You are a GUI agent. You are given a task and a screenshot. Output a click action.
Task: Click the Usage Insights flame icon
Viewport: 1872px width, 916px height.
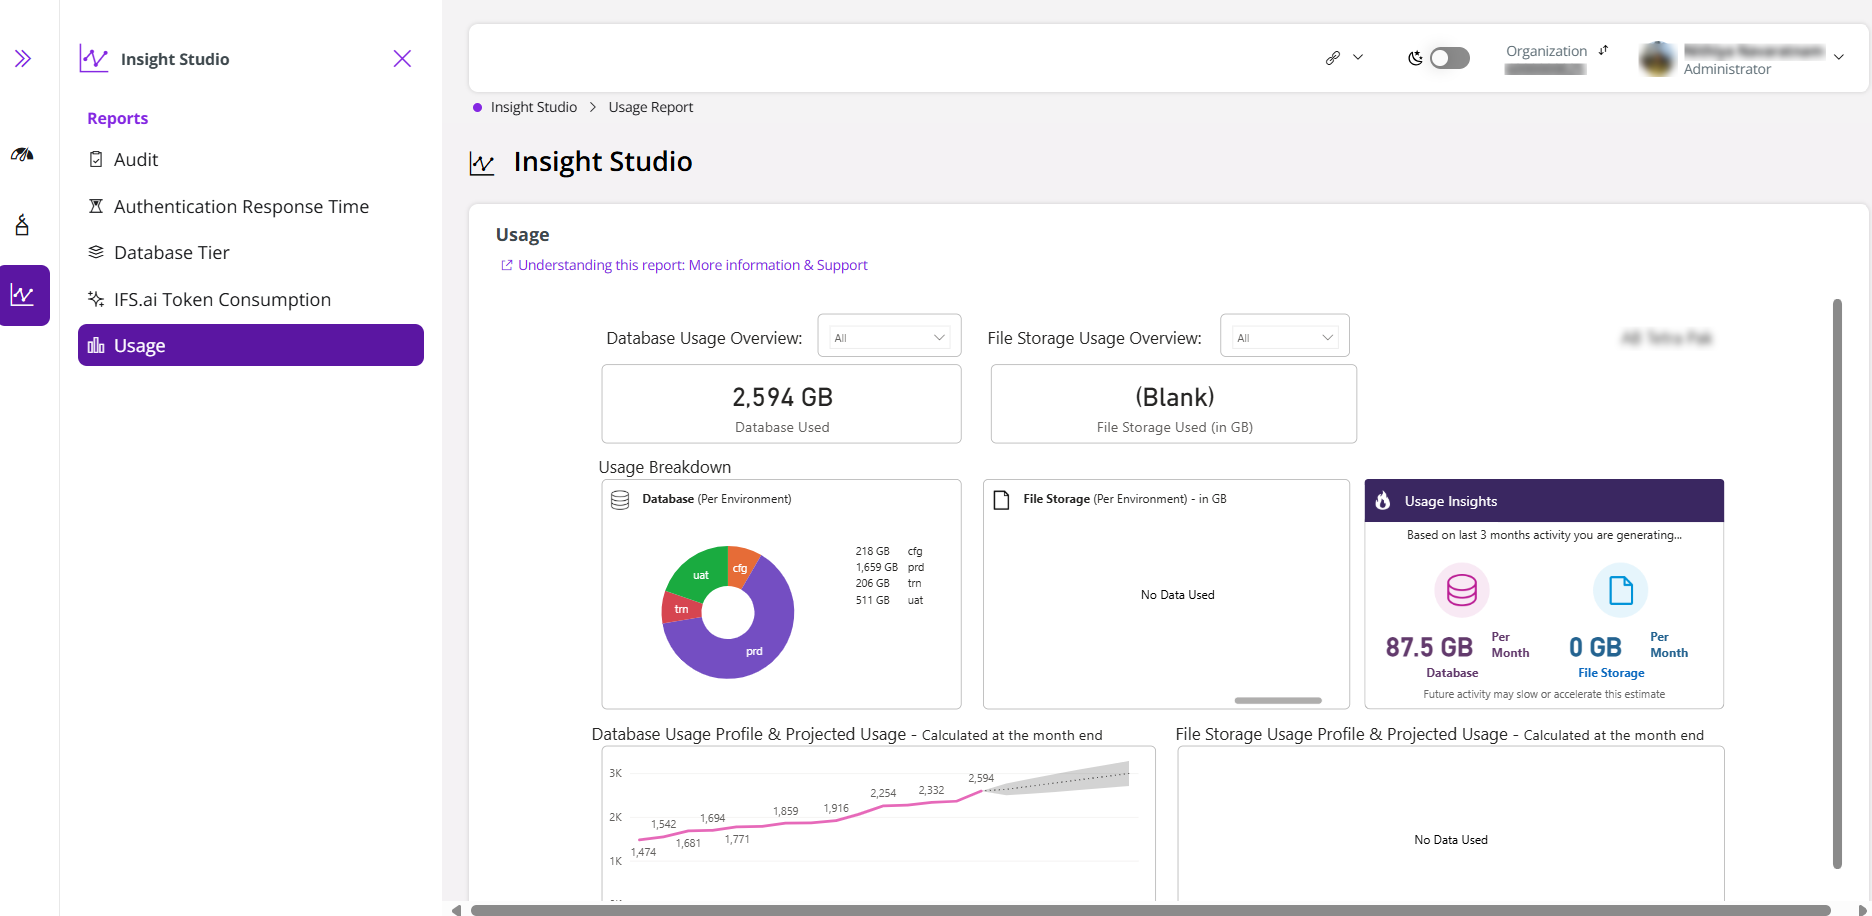click(x=1383, y=501)
